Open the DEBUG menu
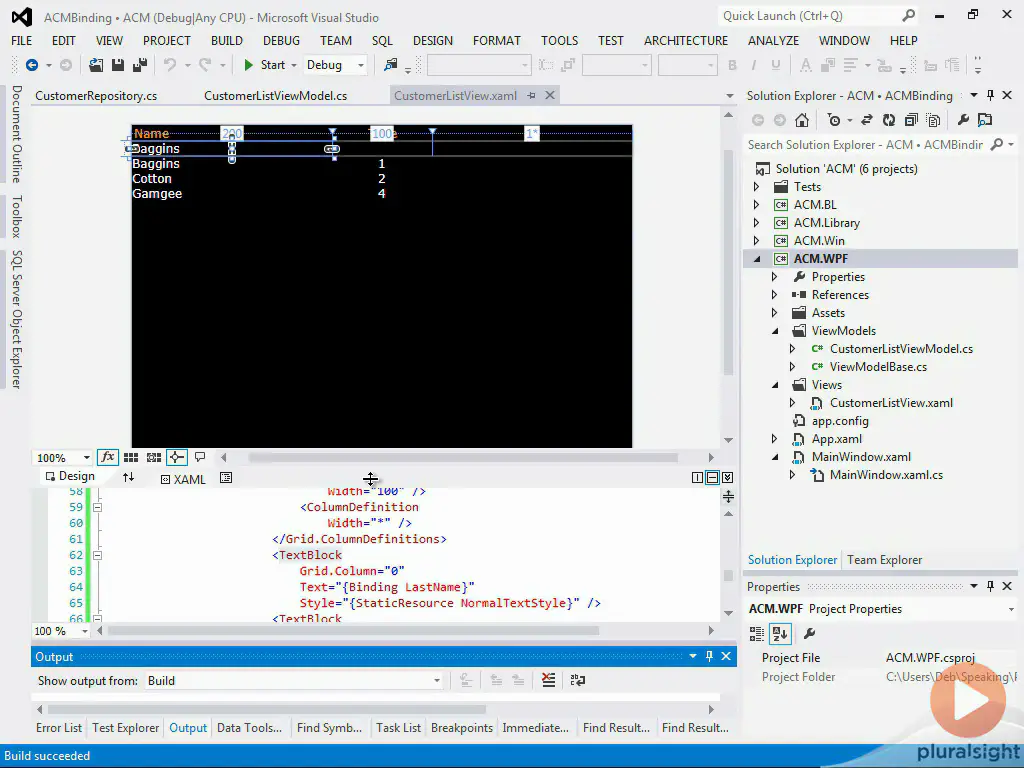Screen dimensions: 1024x768 coord(281,40)
